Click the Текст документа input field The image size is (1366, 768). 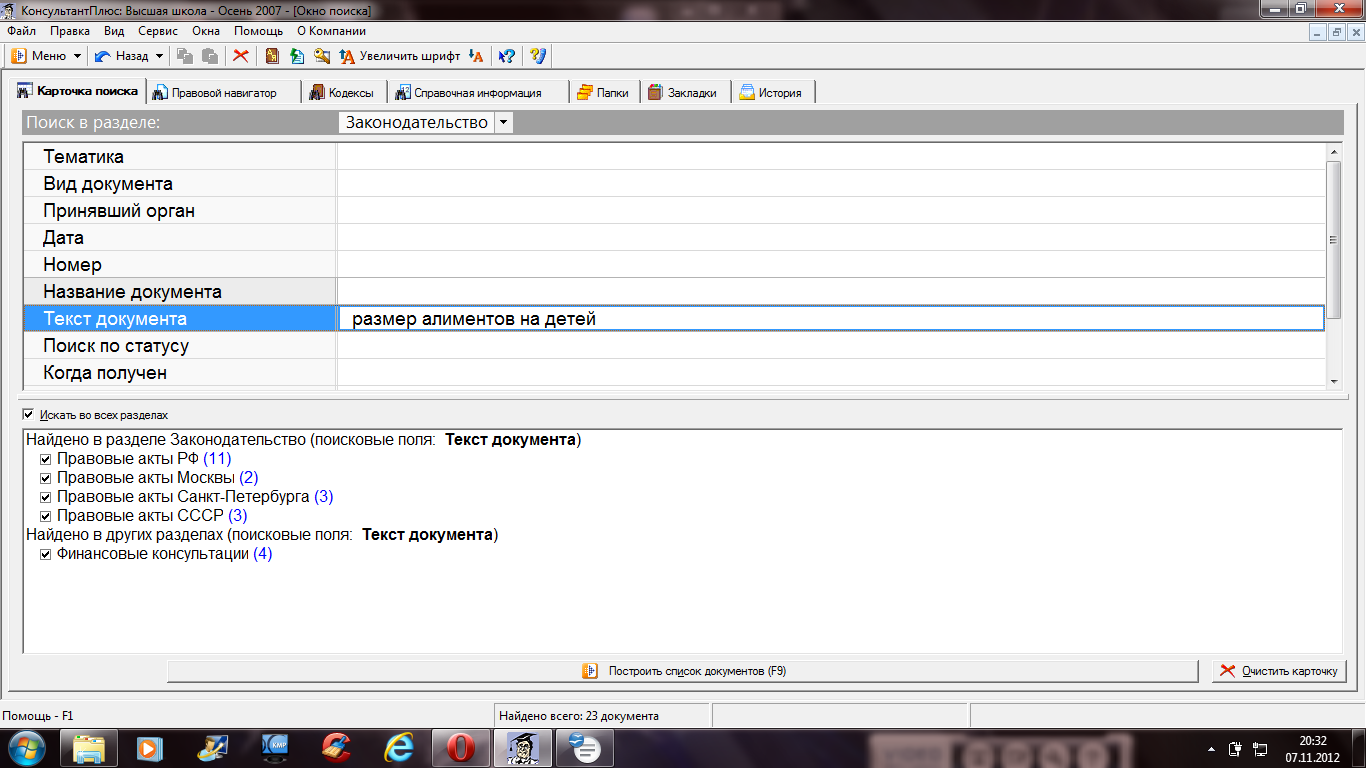[831, 319]
